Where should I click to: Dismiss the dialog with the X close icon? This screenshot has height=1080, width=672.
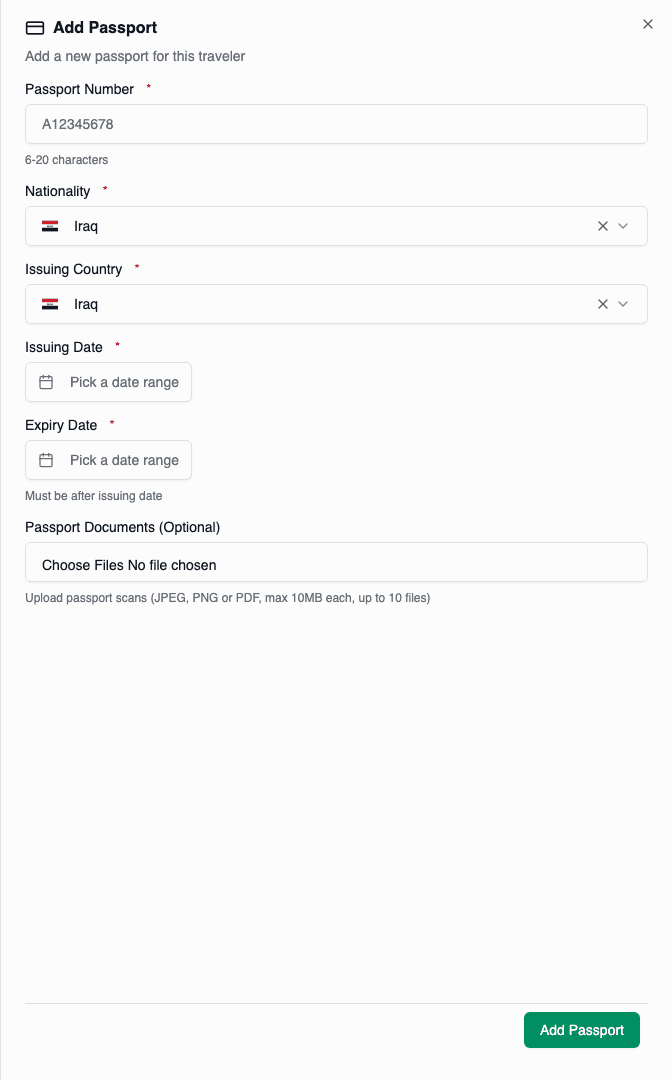(x=647, y=24)
